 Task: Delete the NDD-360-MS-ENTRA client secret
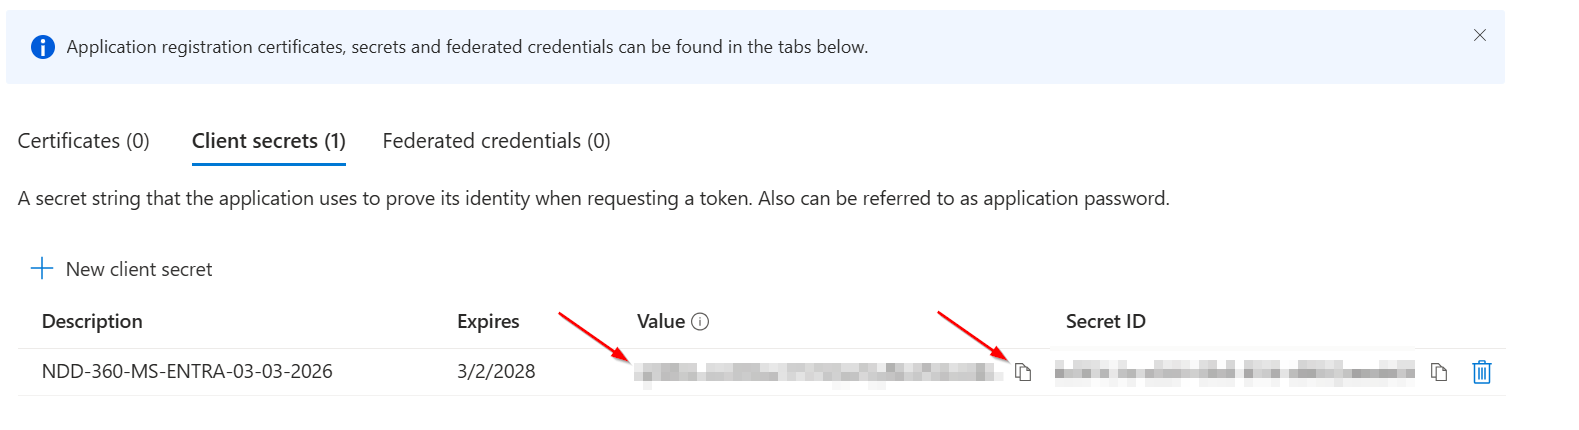pos(1482,372)
